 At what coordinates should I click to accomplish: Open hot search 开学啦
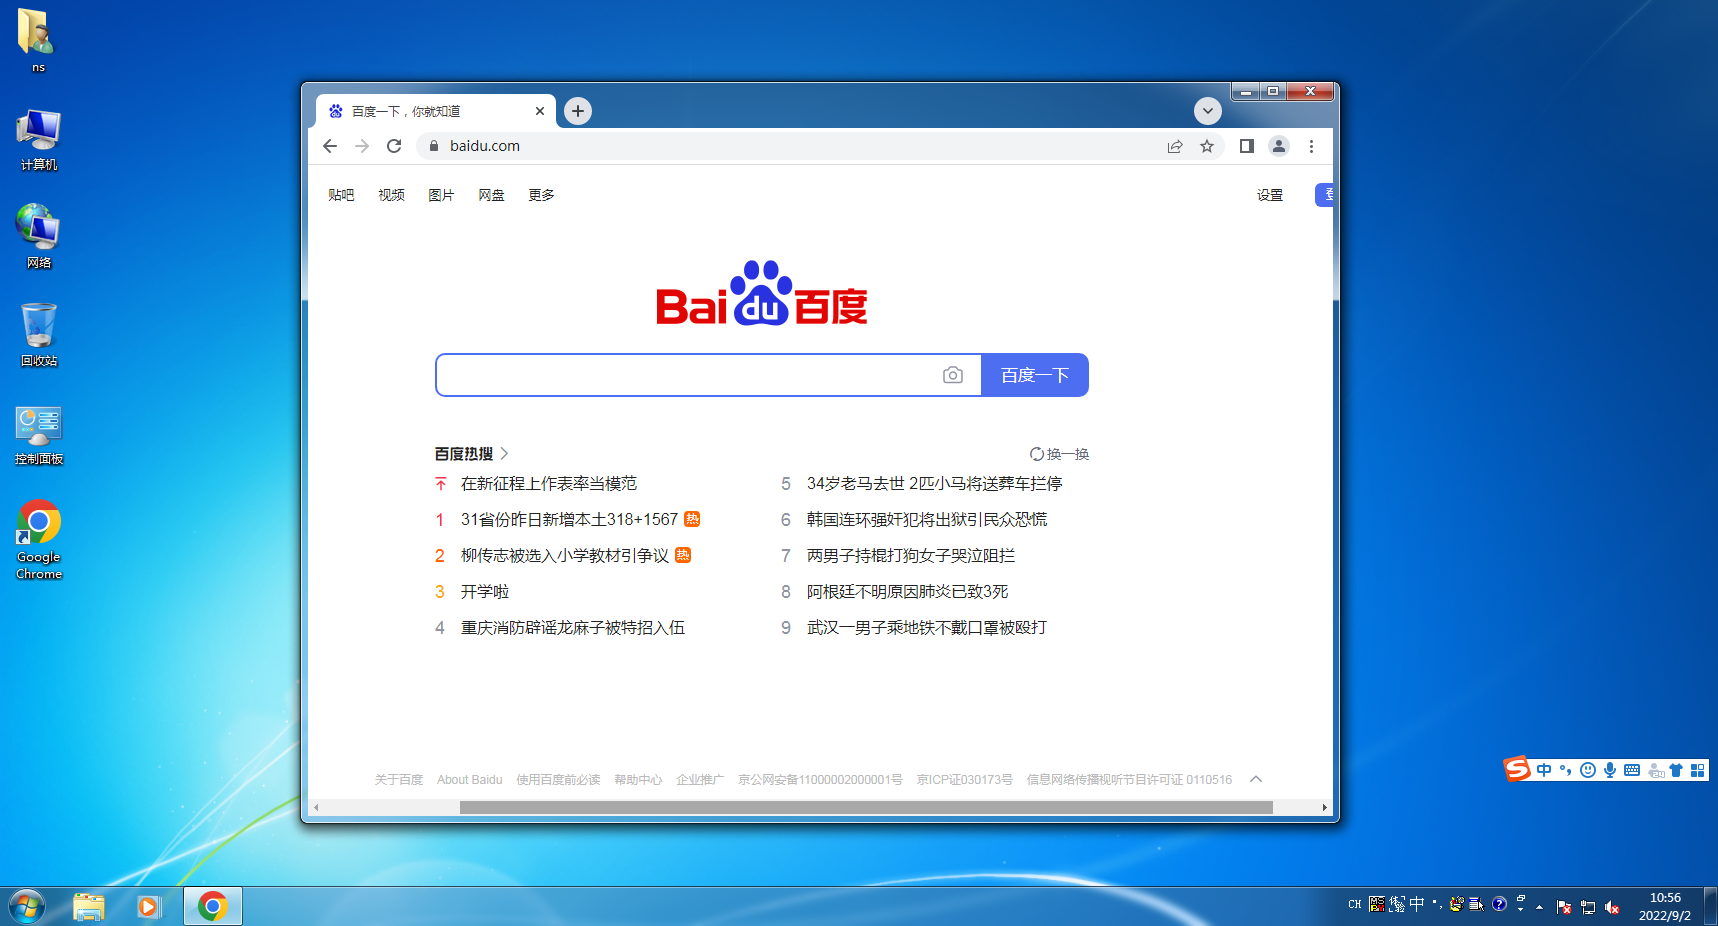pos(485,592)
